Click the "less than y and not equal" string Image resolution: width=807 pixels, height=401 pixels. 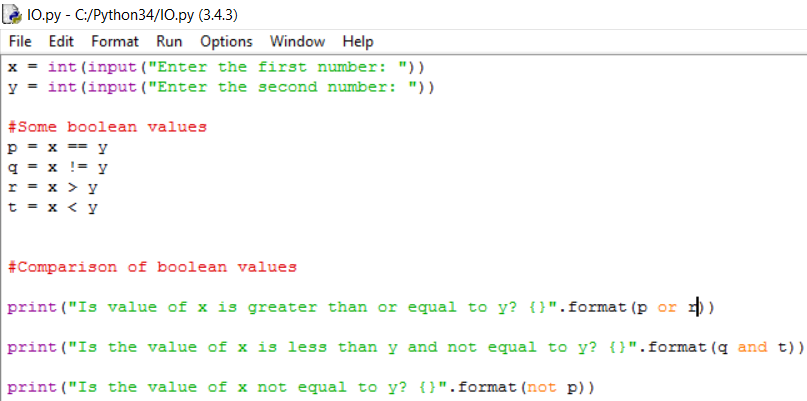(355, 348)
